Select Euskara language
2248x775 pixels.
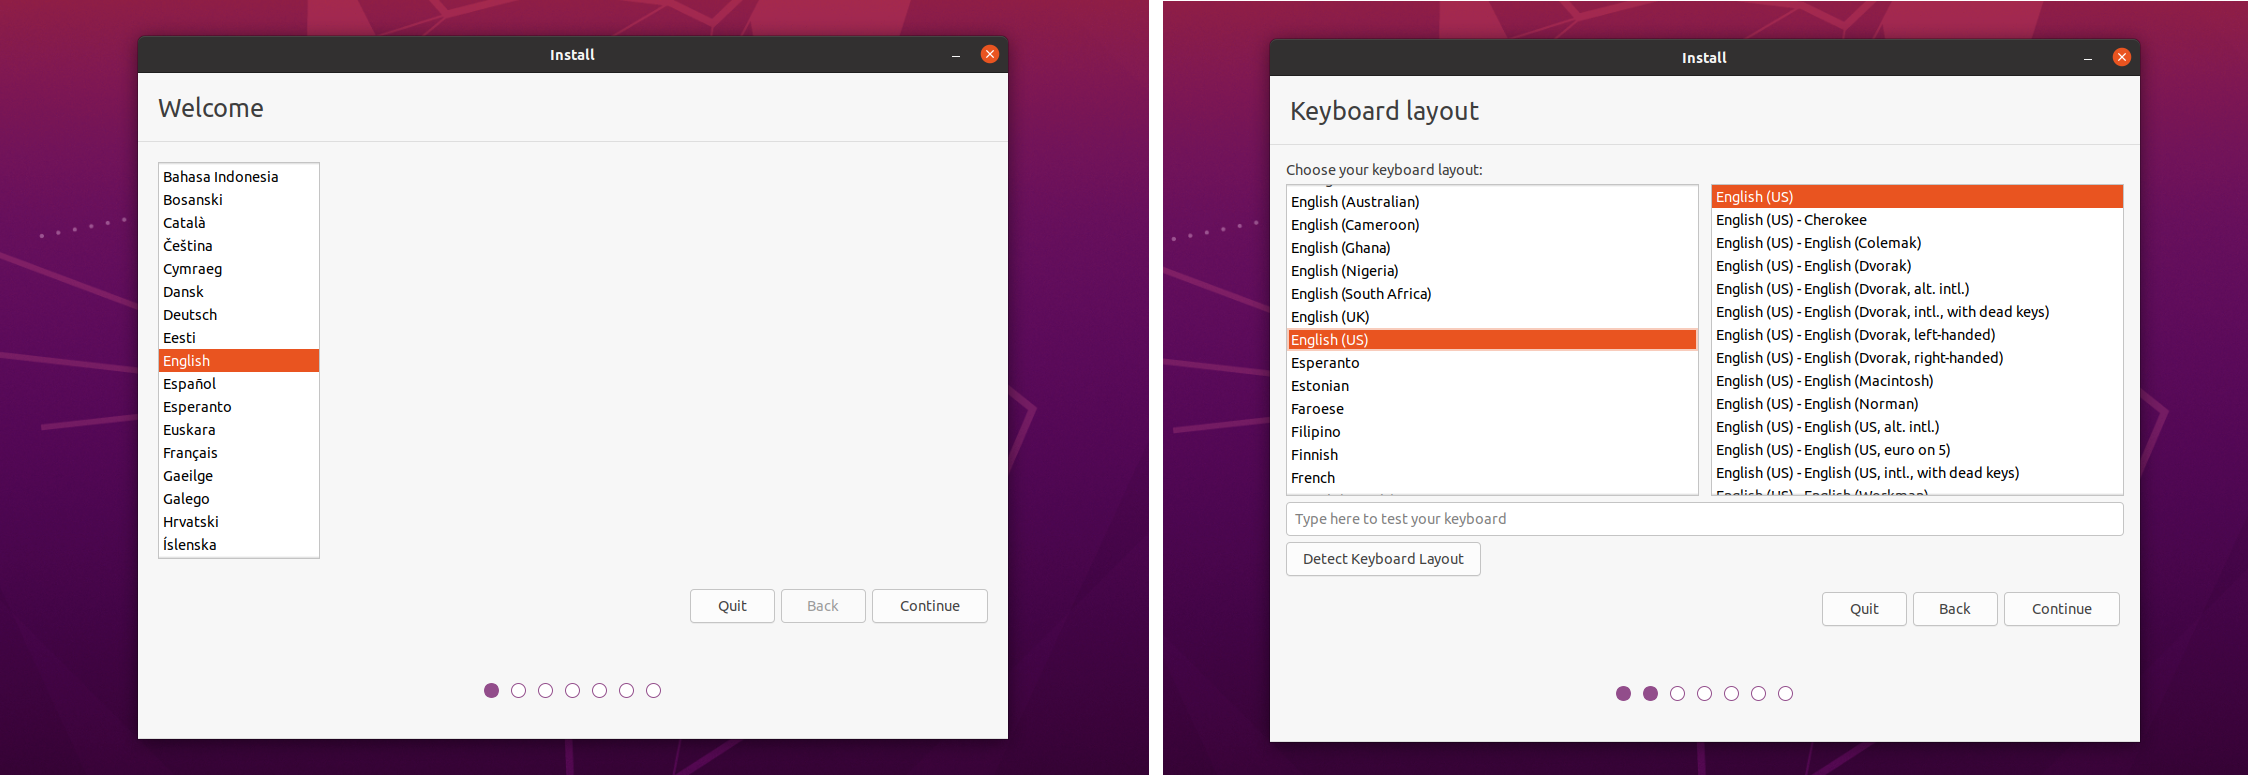[x=239, y=430]
